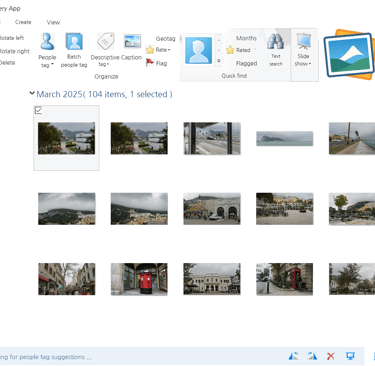Select the bus shelter road photo
This screenshot has height=366, width=375.
tap(212, 138)
